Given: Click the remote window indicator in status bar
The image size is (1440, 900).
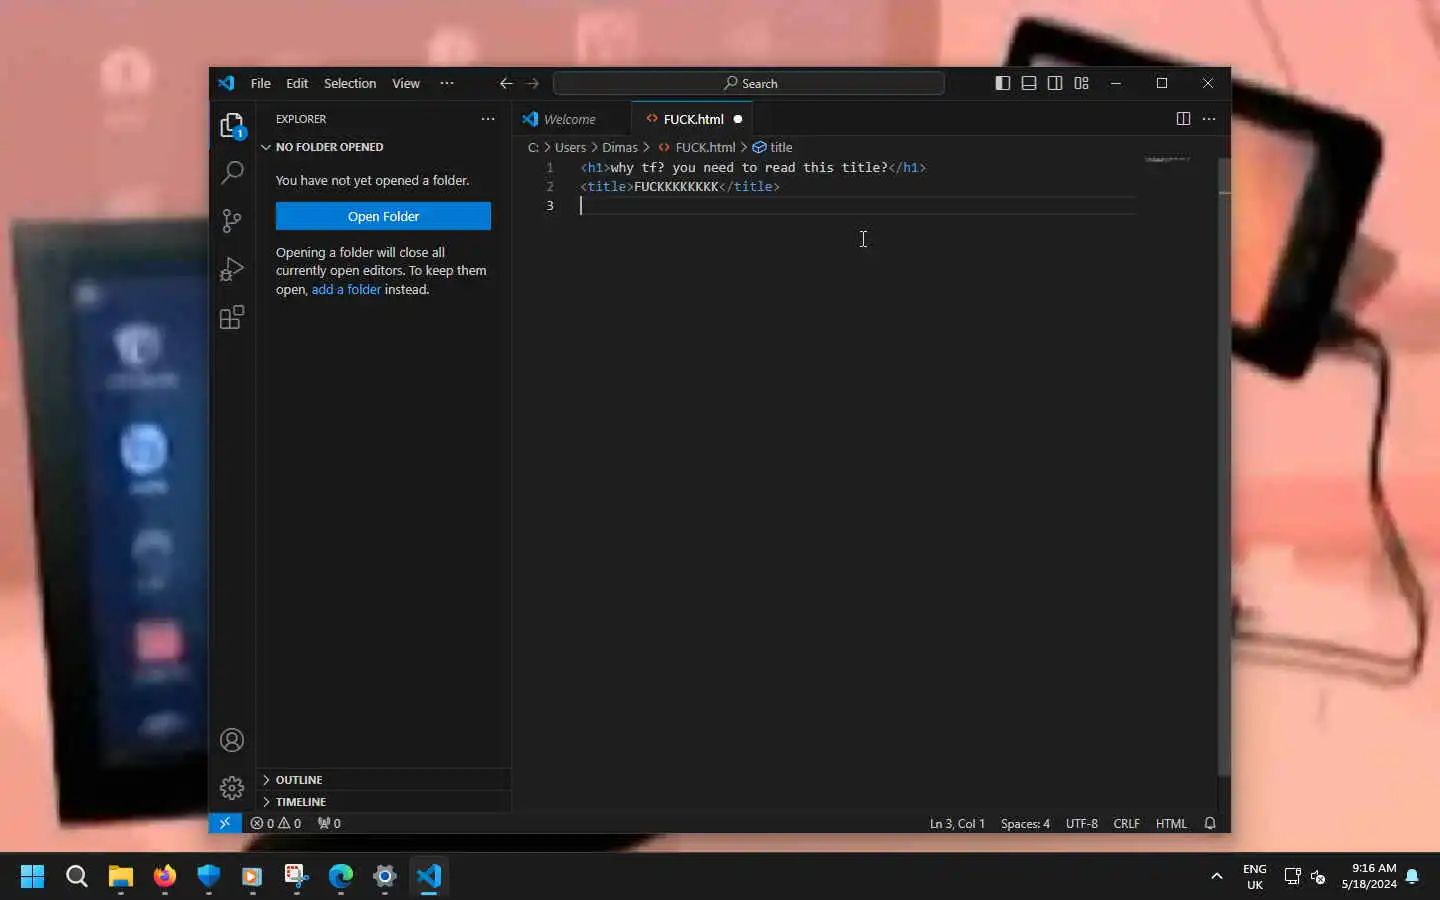Looking at the screenshot, I should (x=225, y=823).
